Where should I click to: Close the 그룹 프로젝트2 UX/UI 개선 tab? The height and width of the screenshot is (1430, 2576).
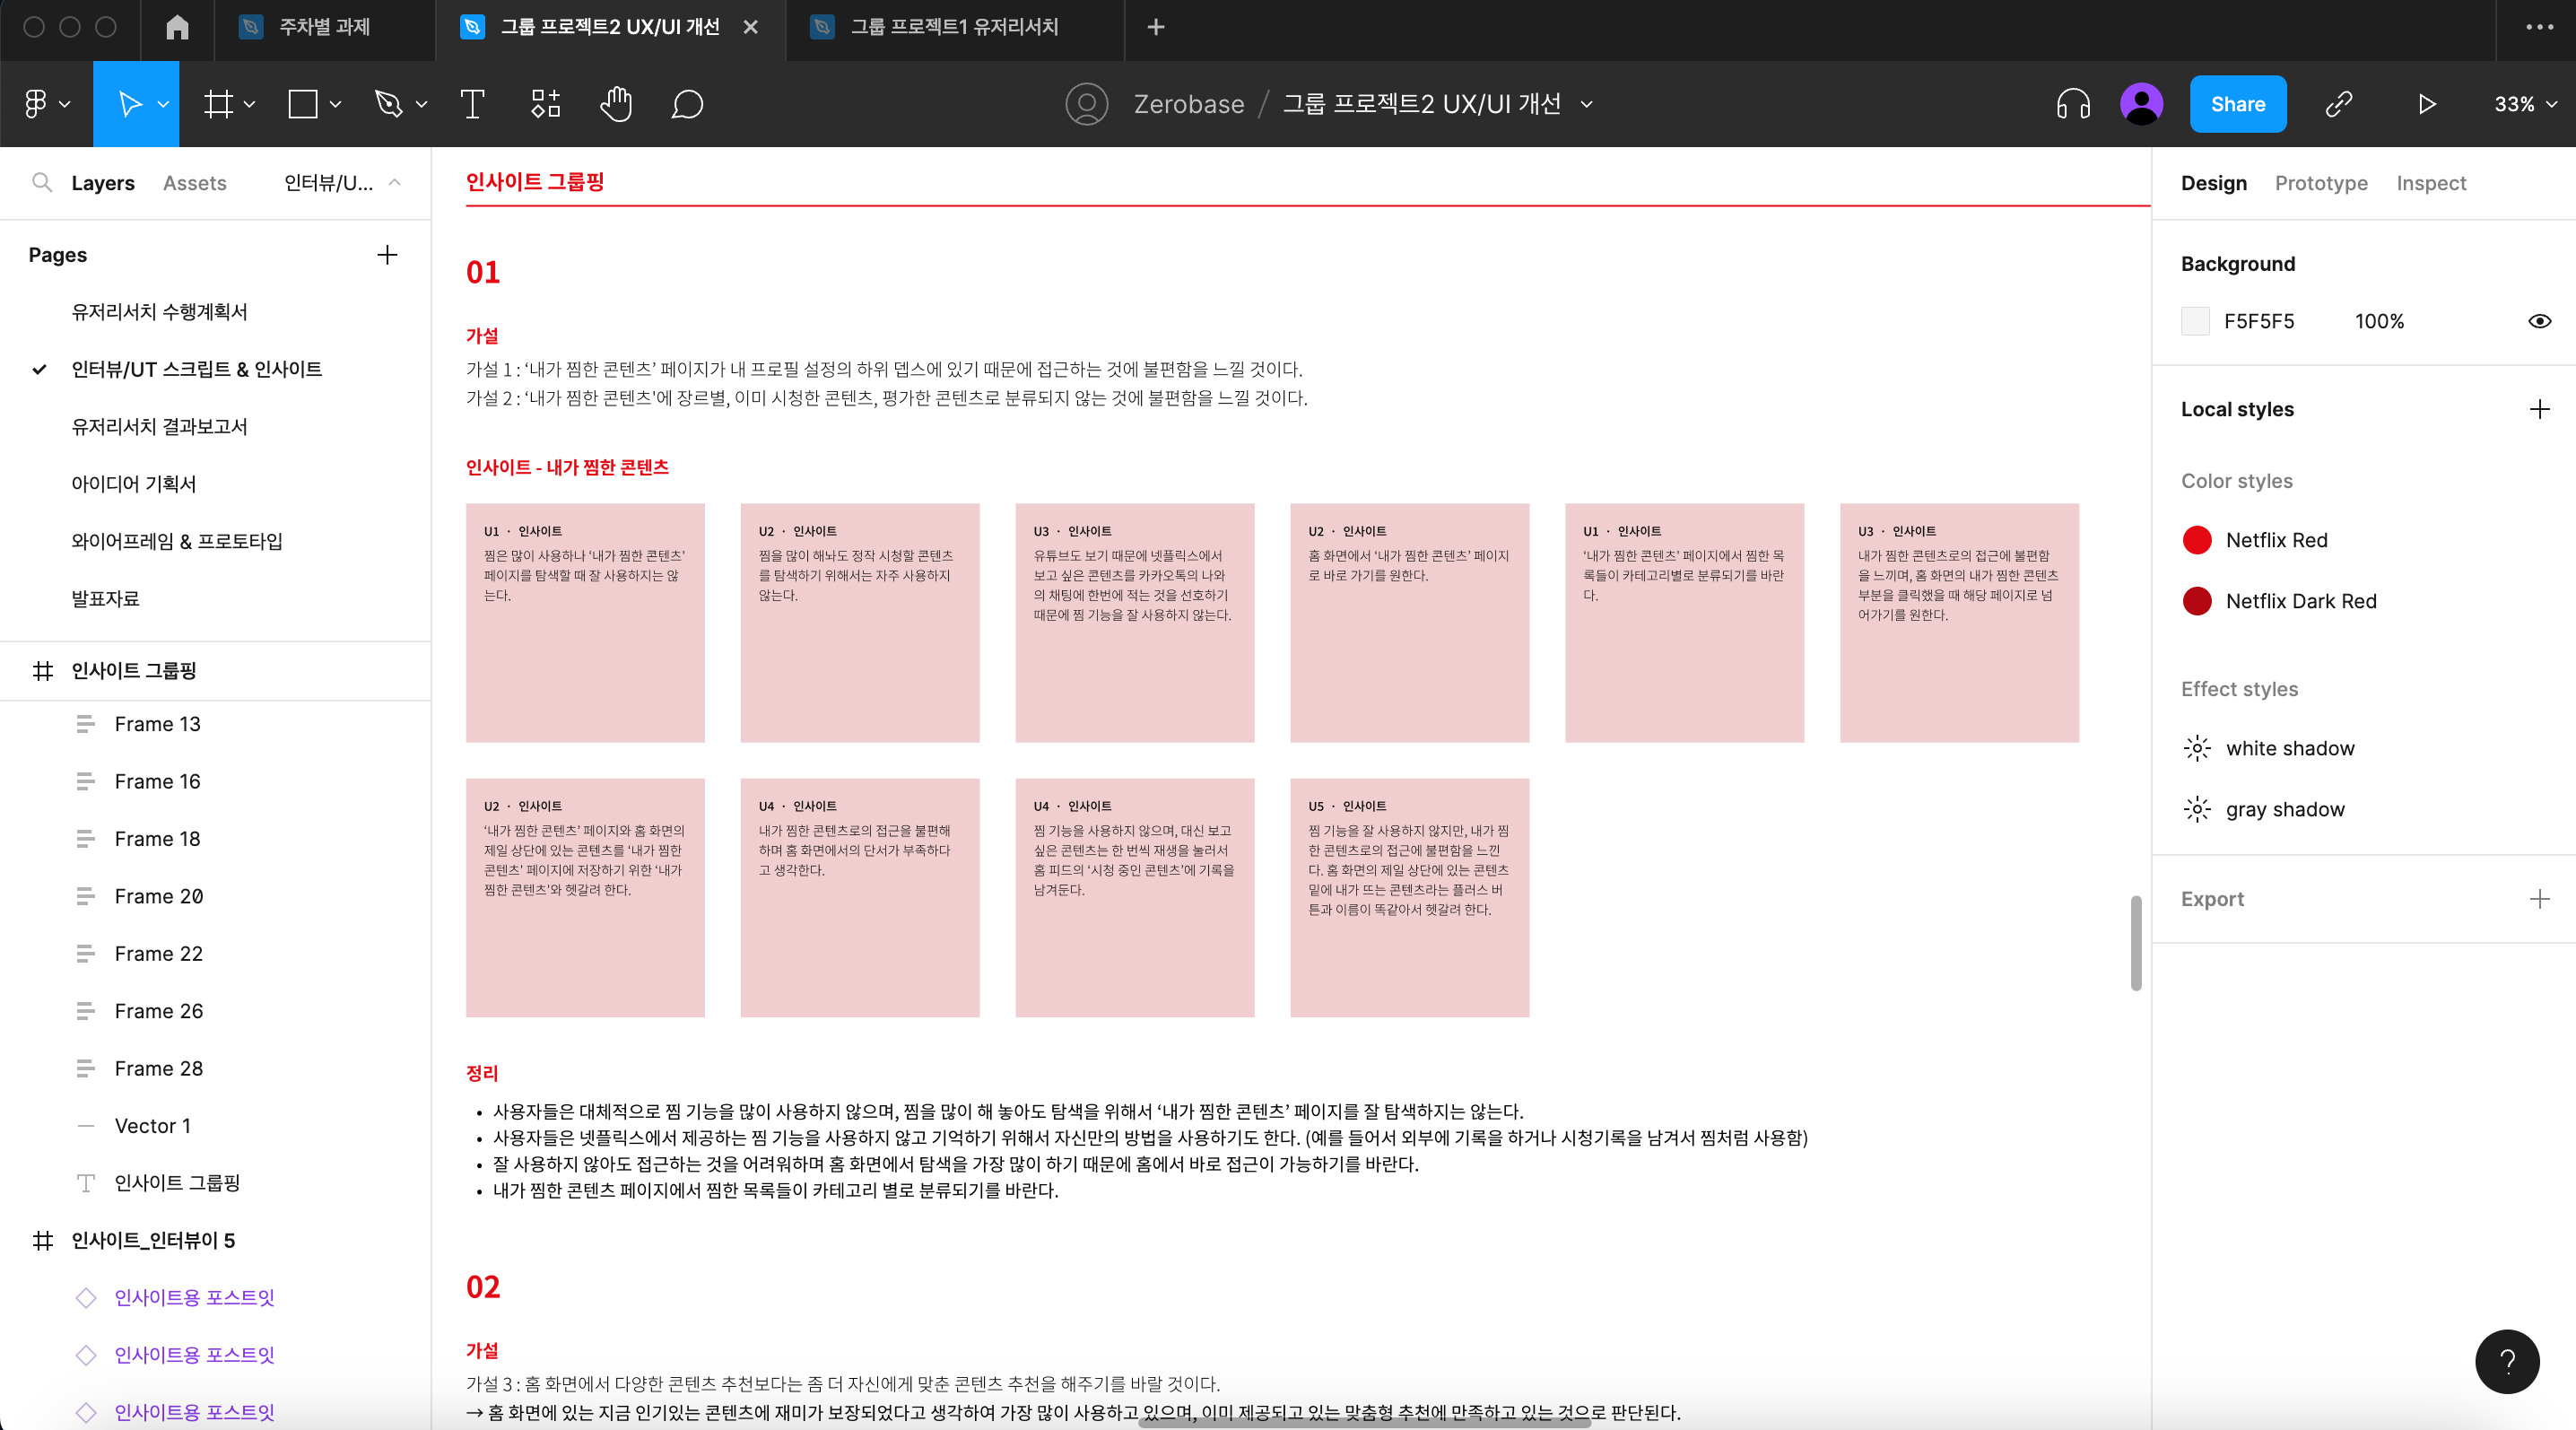[x=750, y=27]
